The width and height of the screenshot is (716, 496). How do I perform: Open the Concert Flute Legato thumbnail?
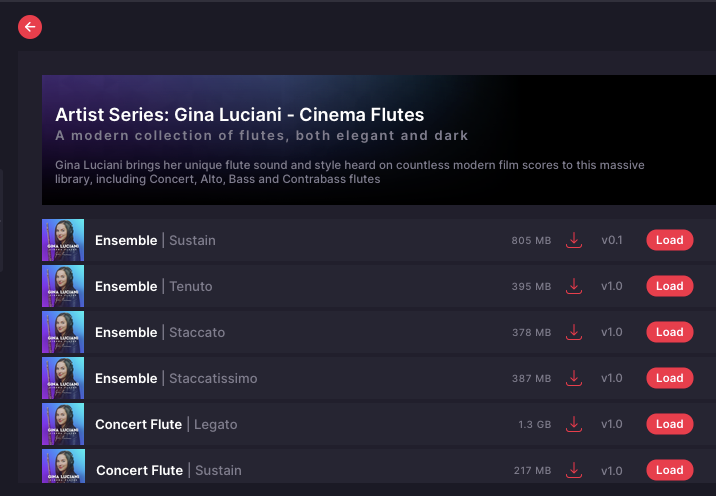point(63,424)
